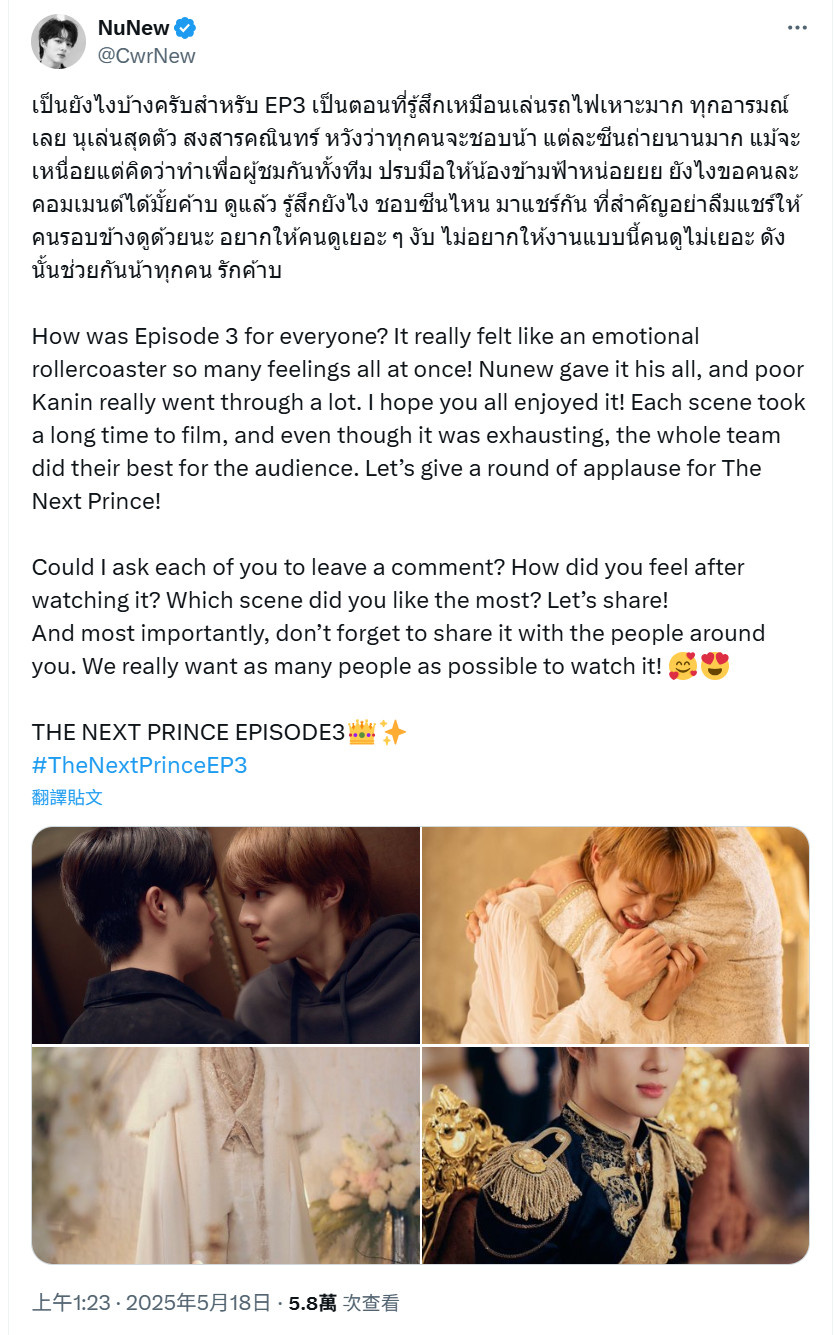Click the THE NEXT PRINCE EPISODE3 line
Viewport: 834px width, 1335px height.
click(188, 733)
